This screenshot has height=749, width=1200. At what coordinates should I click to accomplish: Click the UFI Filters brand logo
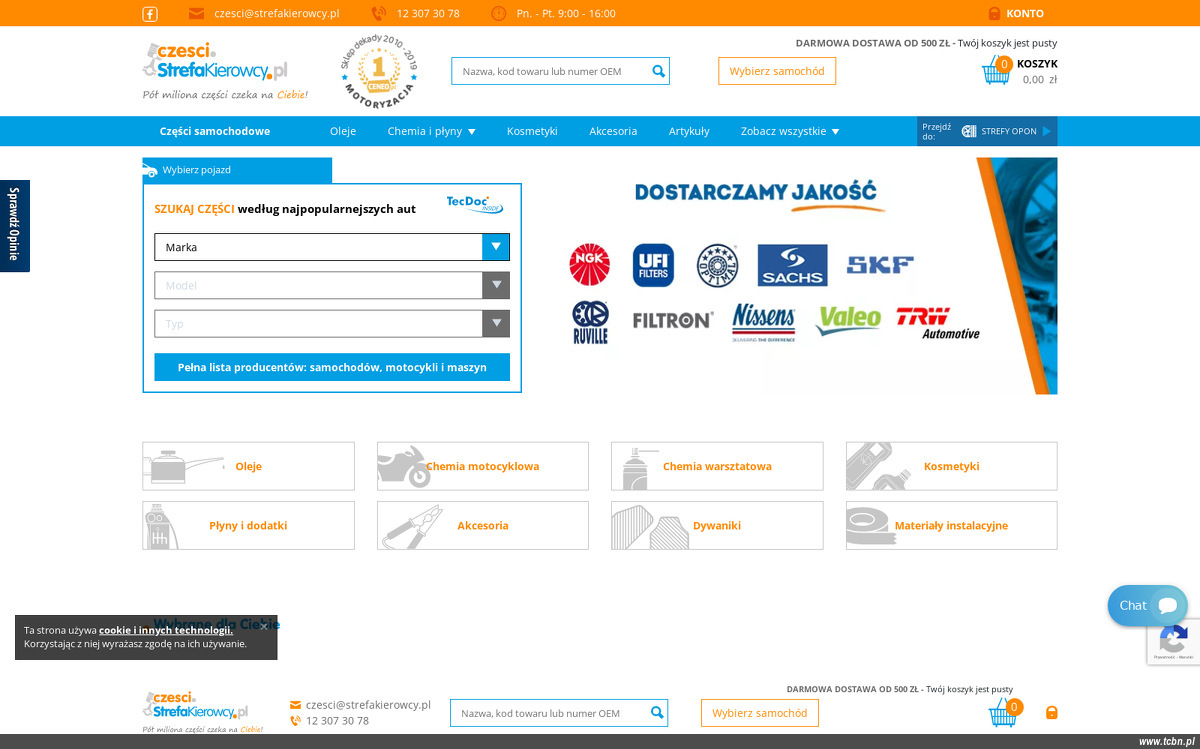(x=653, y=265)
